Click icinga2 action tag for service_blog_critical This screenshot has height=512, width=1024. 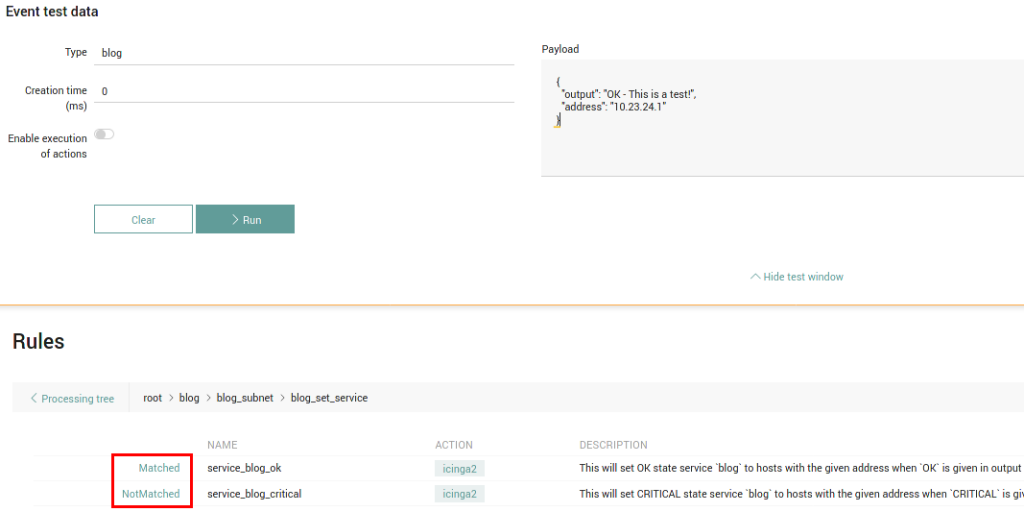coord(460,493)
